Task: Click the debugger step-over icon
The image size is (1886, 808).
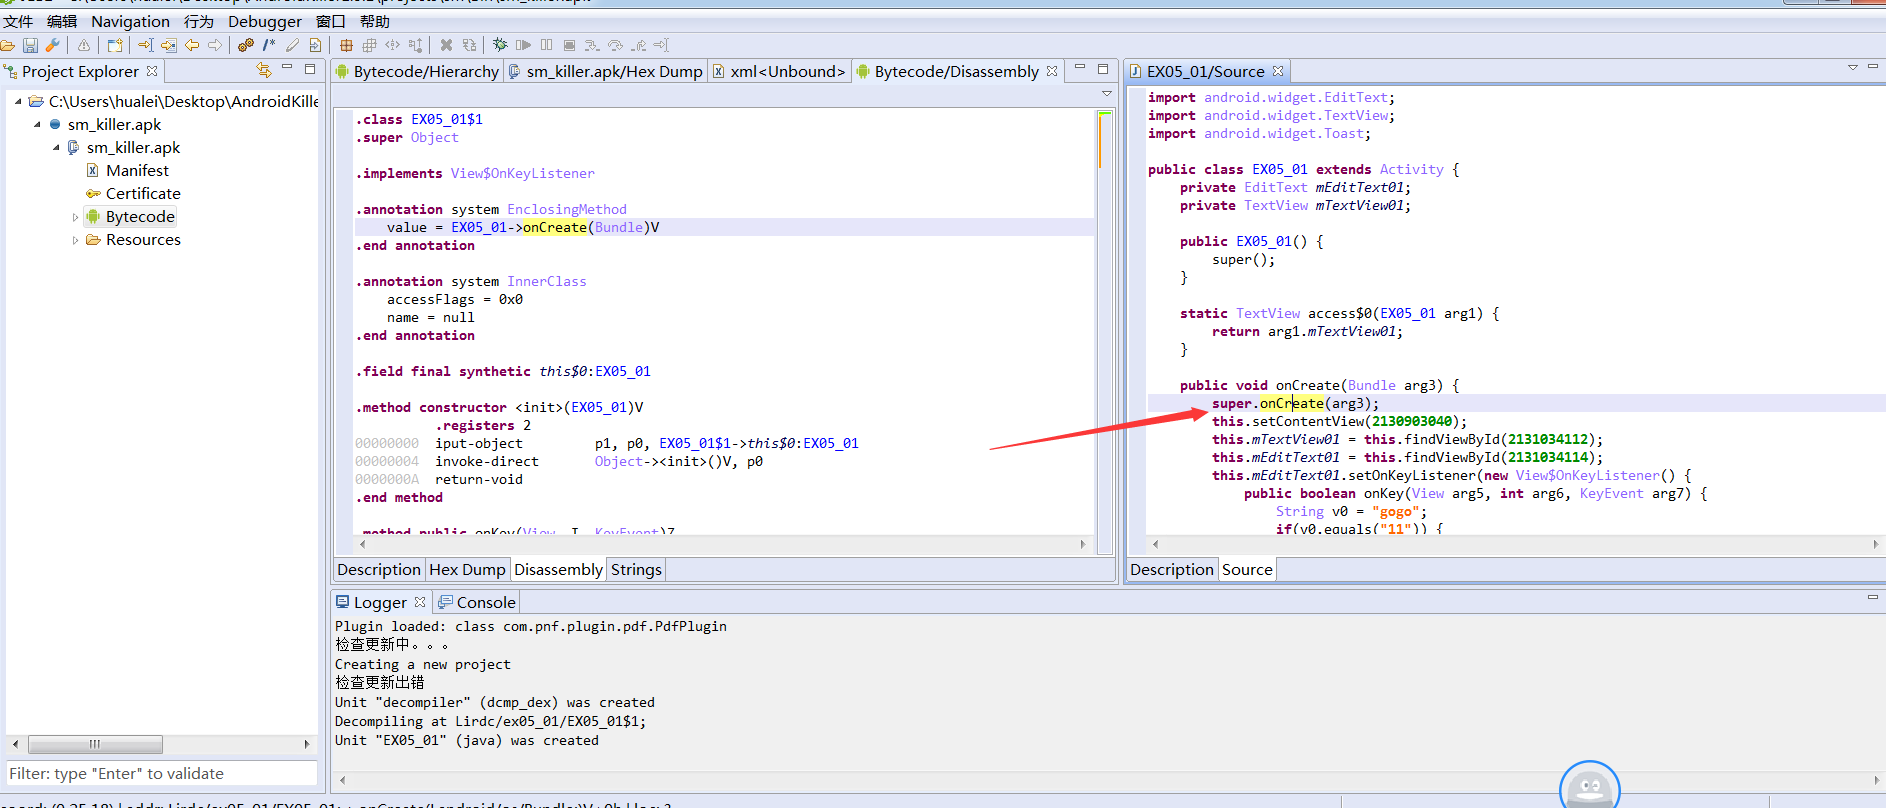Action: click(615, 45)
